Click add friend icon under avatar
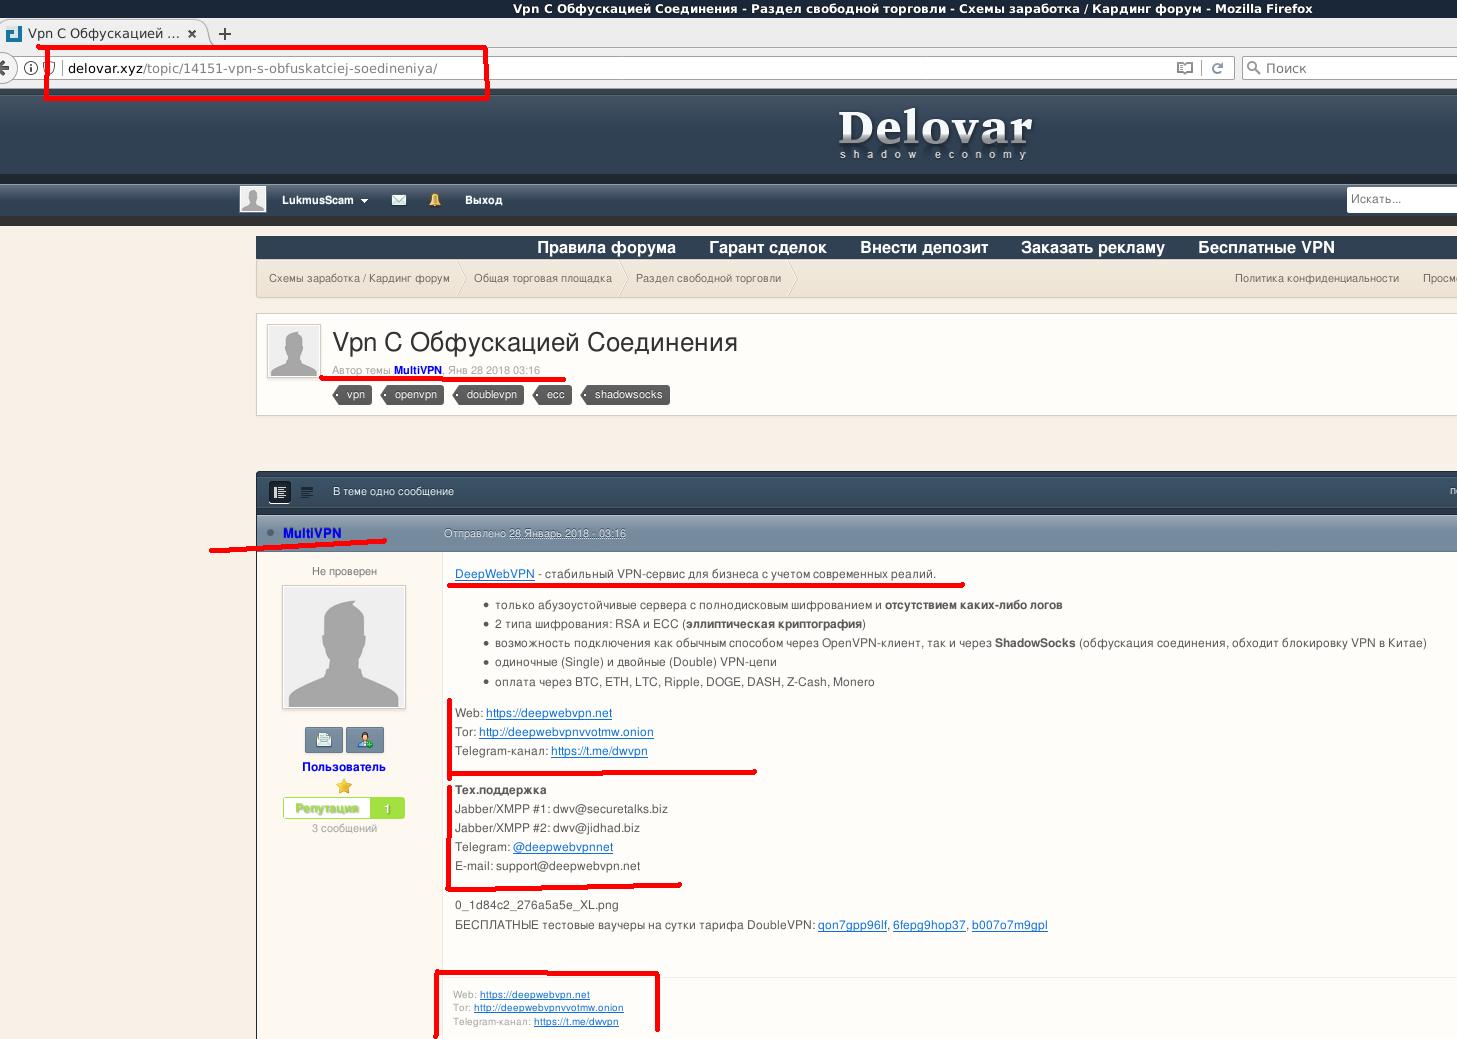1457x1039 pixels. click(x=365, y=740)
